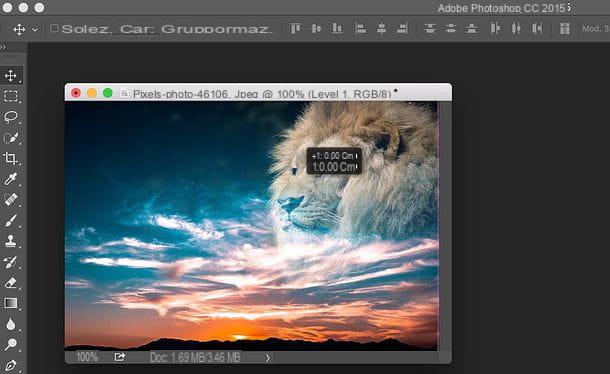Image resolution: width=610 pixels, height=374 pixels.
Task: Select the Brush tool
Action: pyautogui.click(x=11, y=221)
